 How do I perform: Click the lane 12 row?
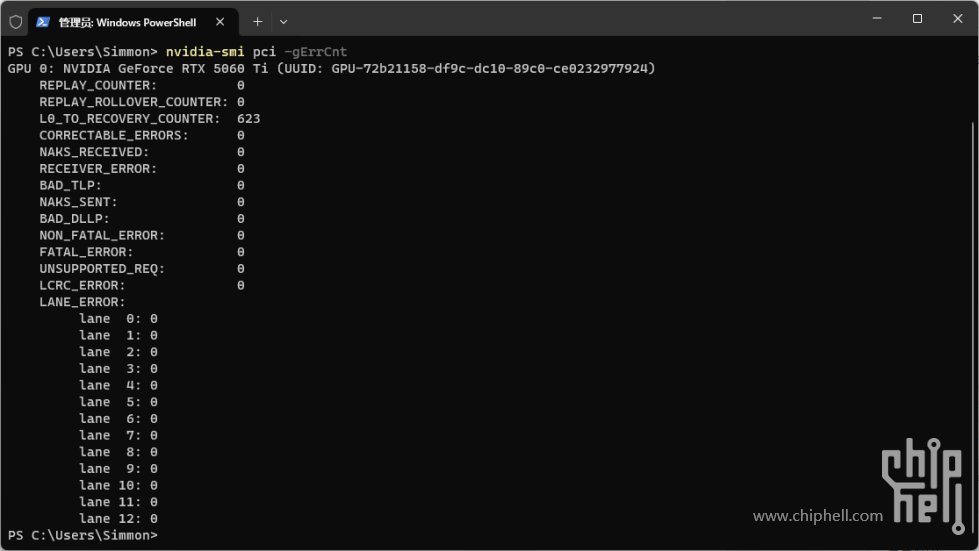click(x=118, y=519)
